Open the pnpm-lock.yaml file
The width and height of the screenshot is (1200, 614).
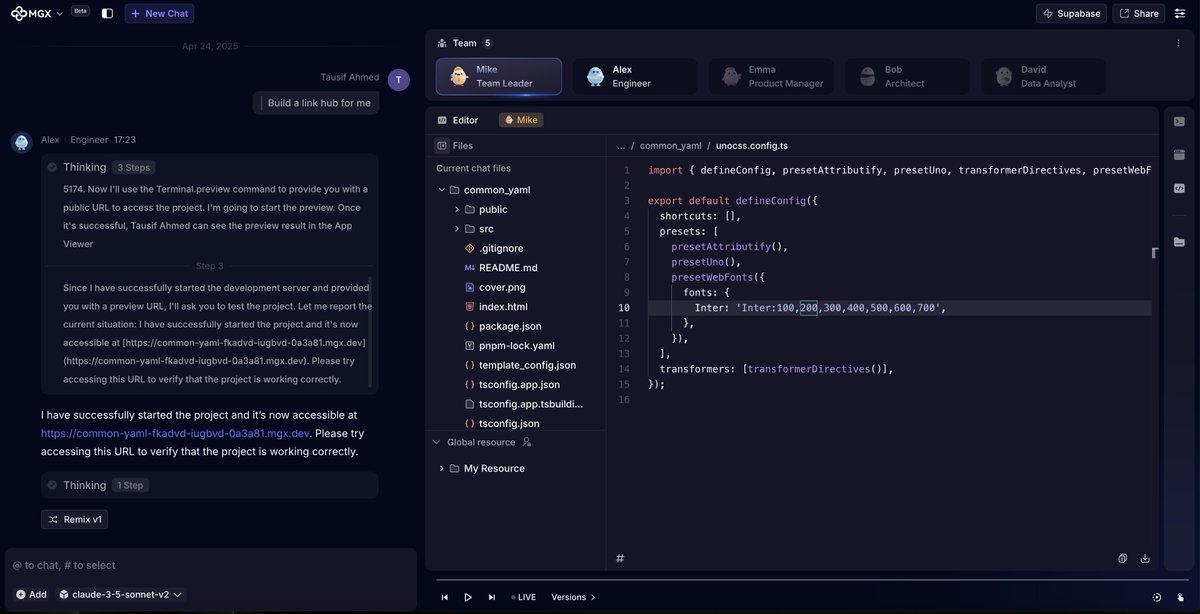508,346
